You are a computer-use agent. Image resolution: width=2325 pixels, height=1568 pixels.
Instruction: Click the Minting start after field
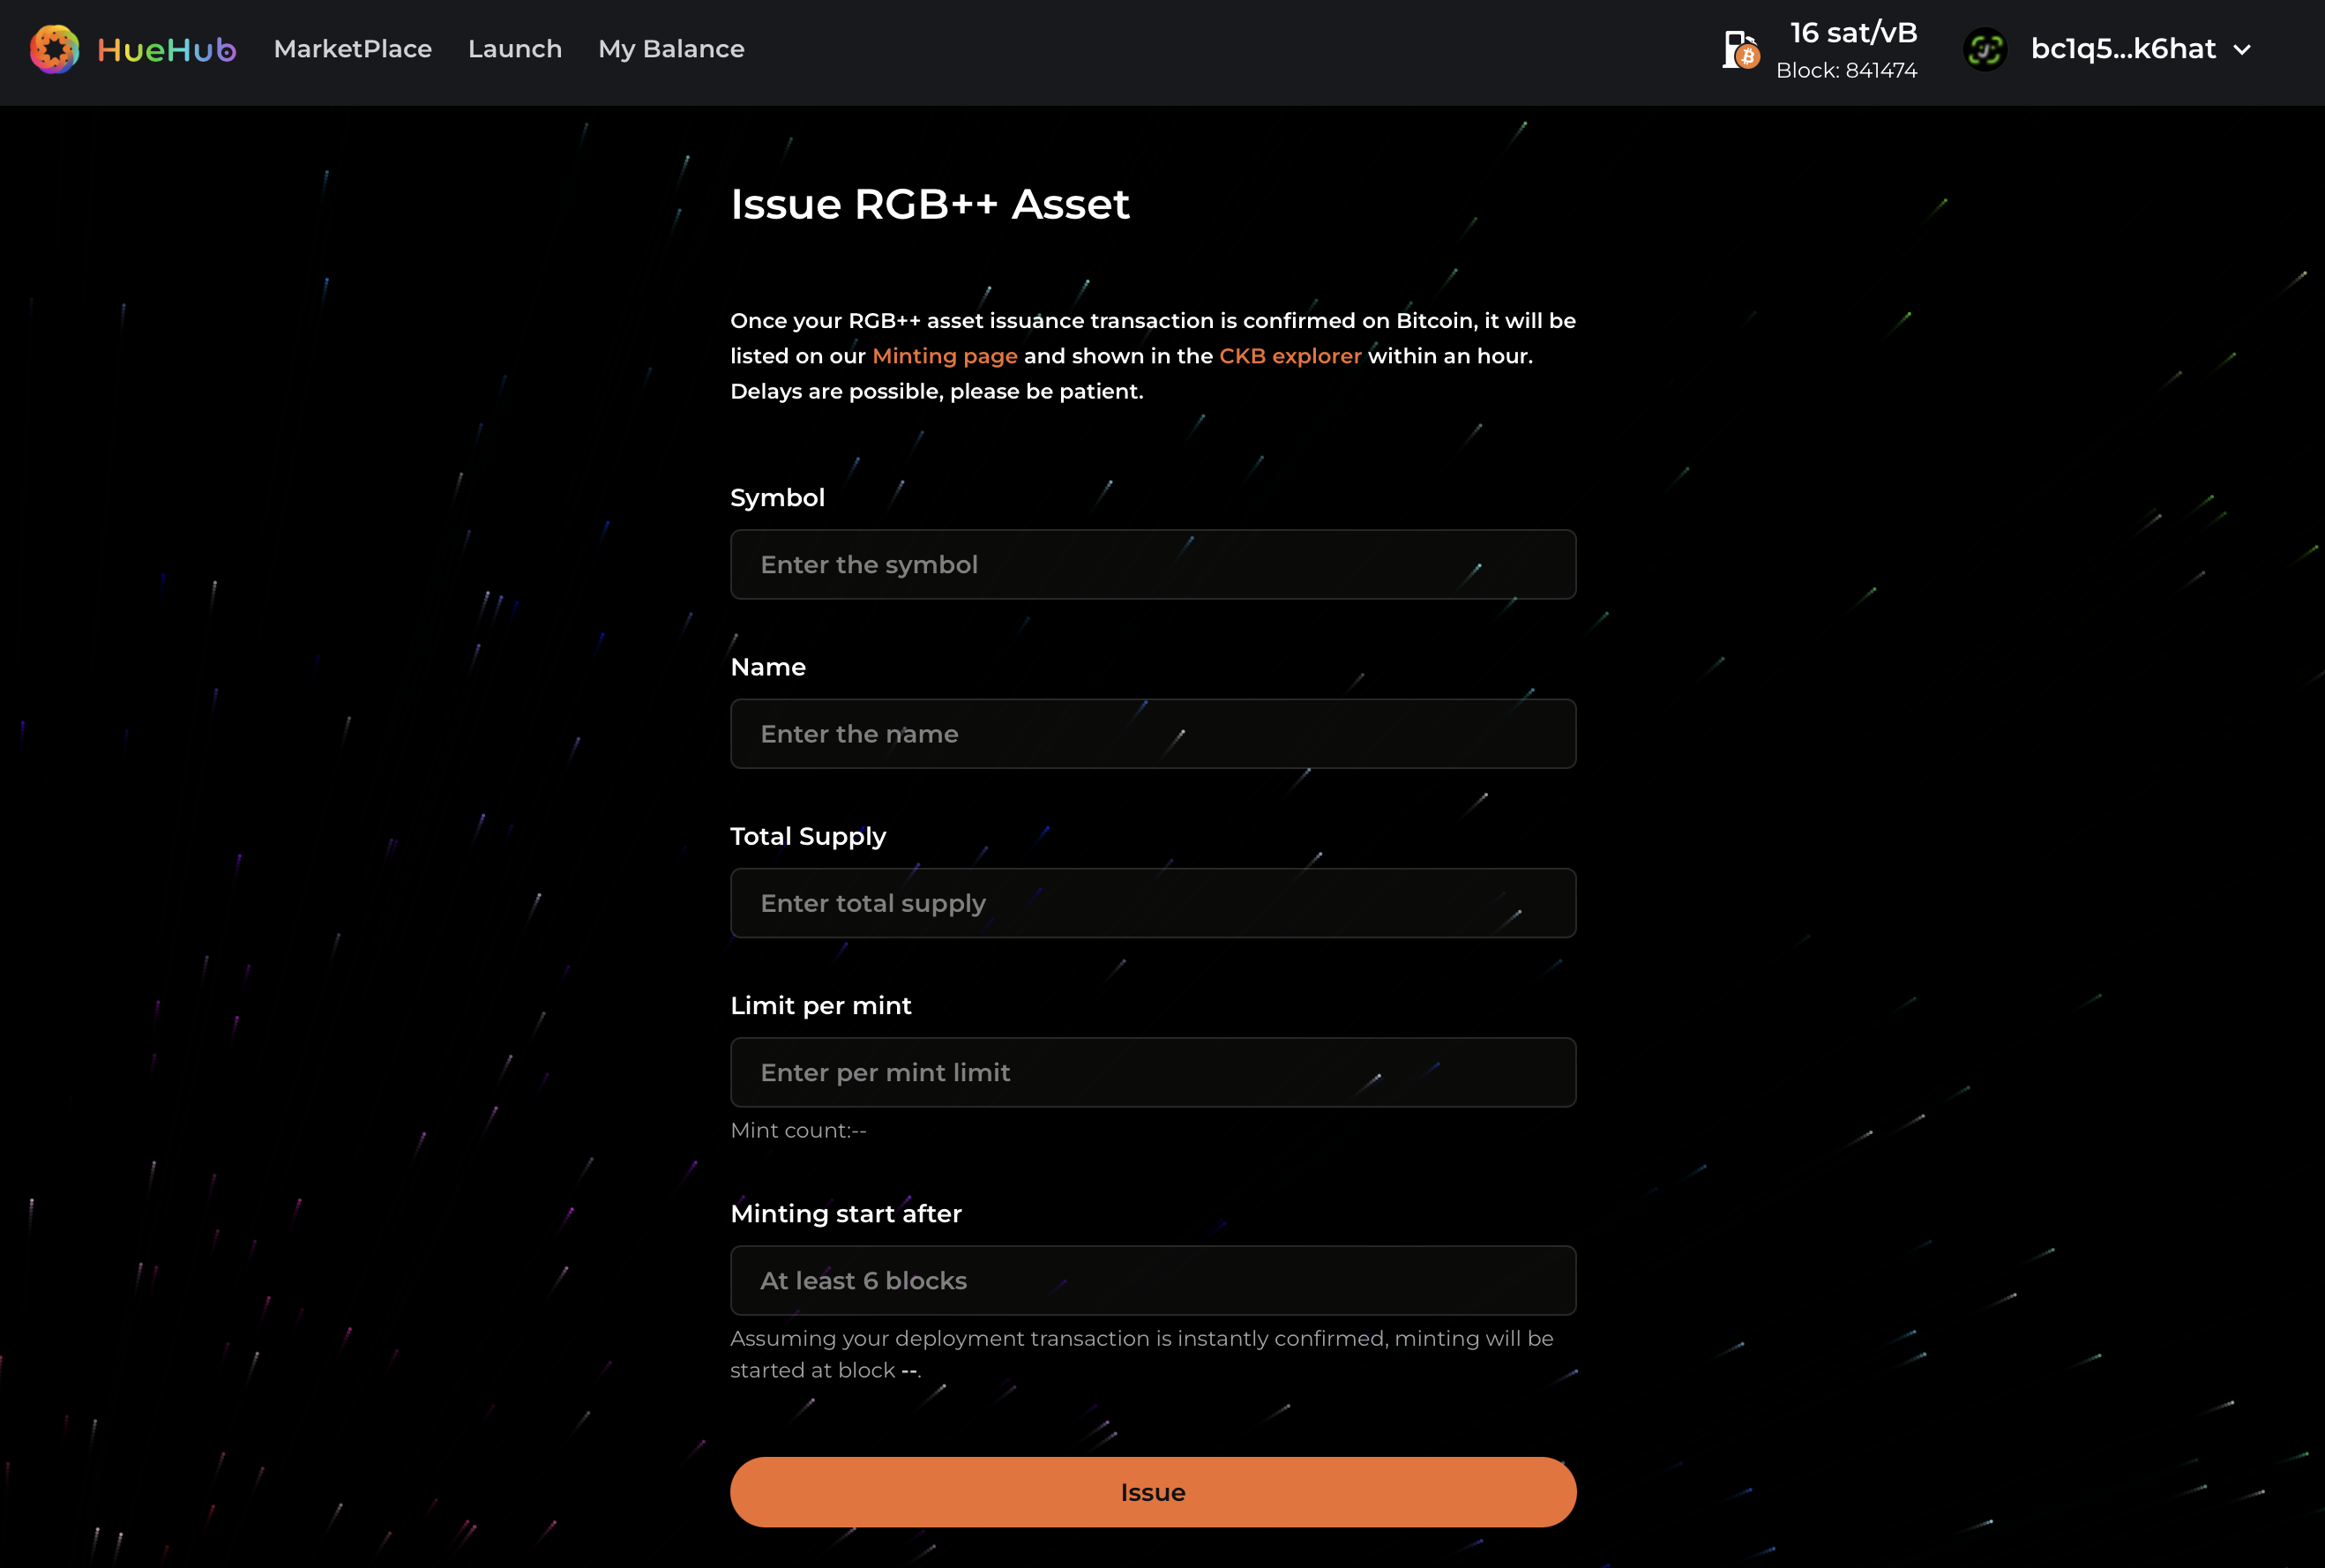pyautogui.click(x=1153, y=1280)
